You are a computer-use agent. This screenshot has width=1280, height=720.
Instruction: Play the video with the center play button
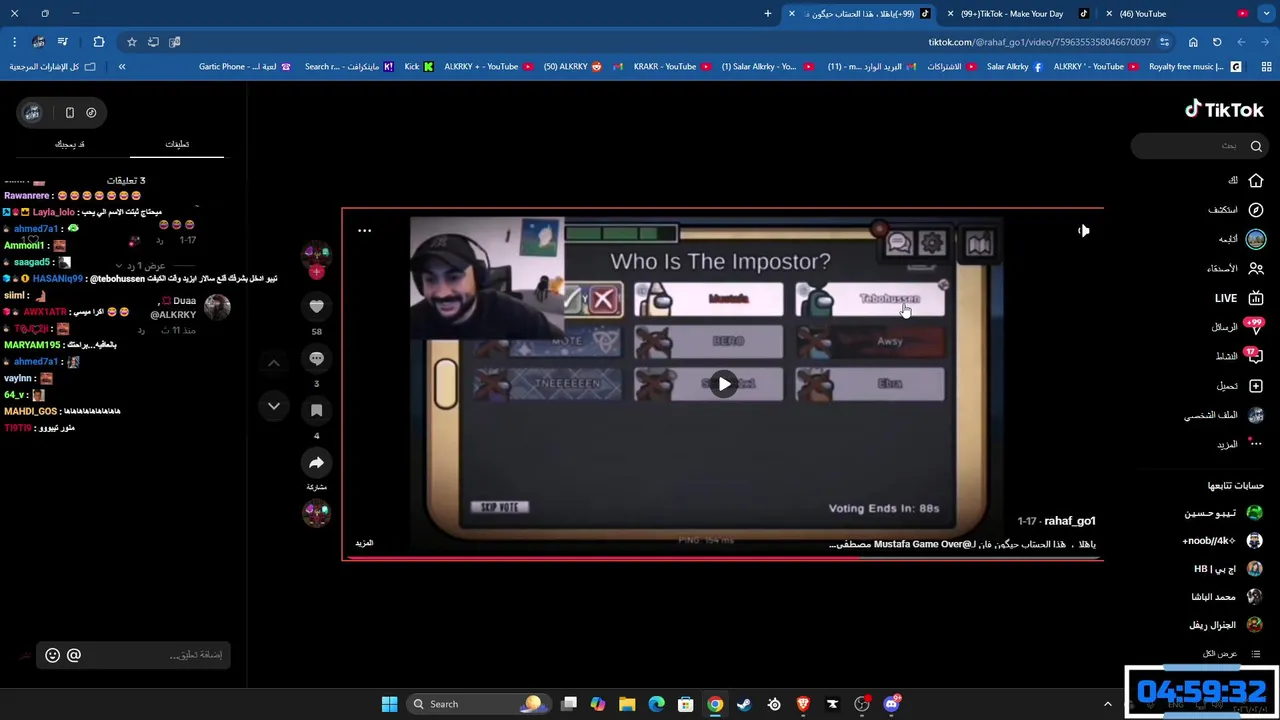tap(723, 384)
